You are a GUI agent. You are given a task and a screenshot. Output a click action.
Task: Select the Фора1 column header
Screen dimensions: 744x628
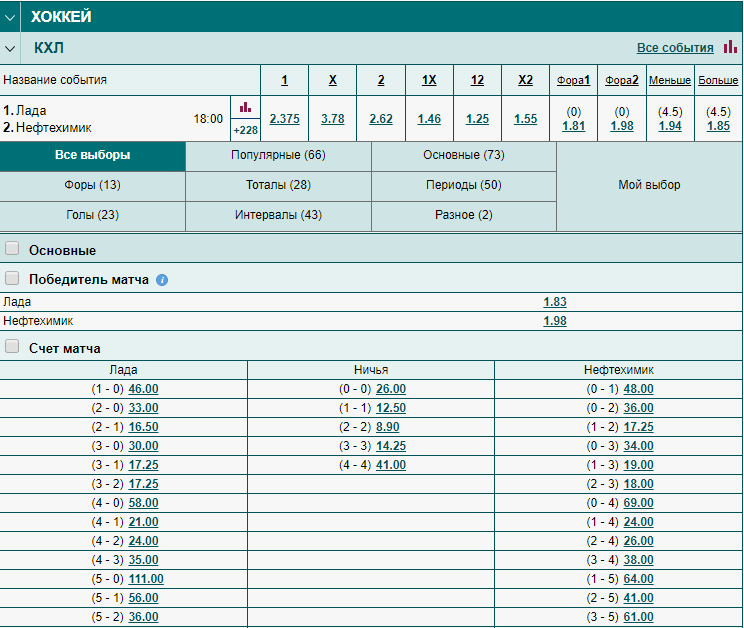[573, 80]
